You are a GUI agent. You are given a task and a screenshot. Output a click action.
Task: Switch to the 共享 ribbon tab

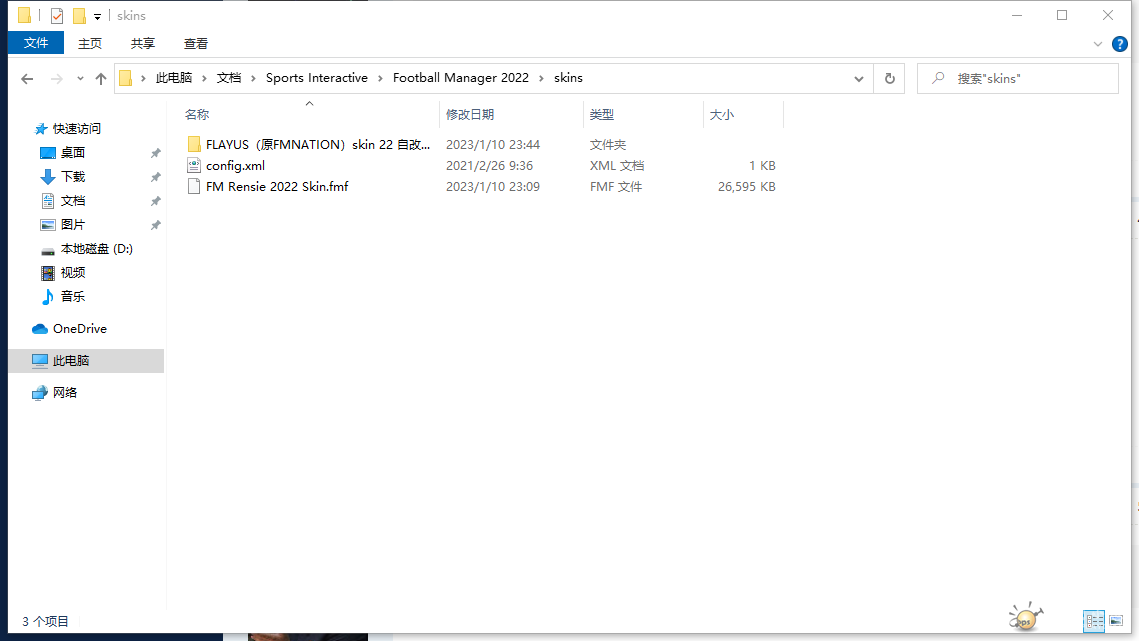(x=142, y=44)
